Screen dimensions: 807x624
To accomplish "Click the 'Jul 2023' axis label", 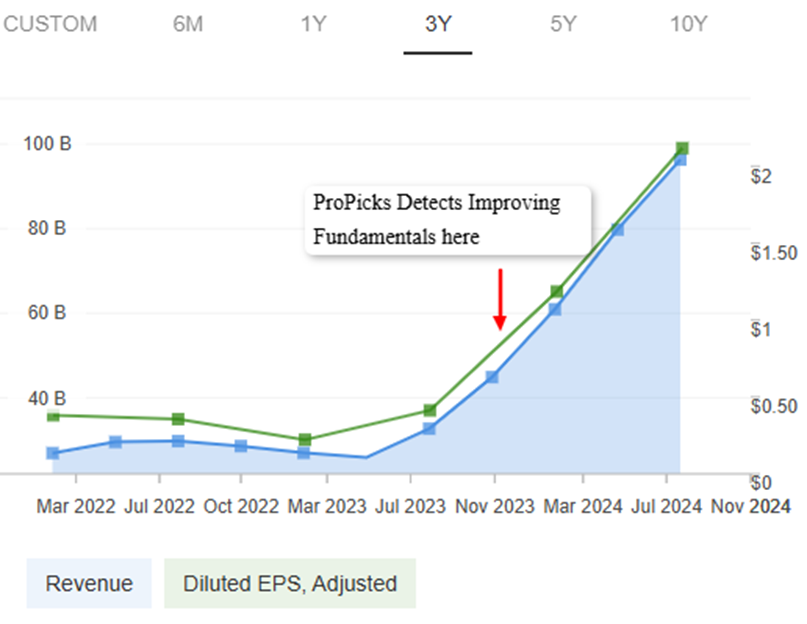I will click(410, 507).
